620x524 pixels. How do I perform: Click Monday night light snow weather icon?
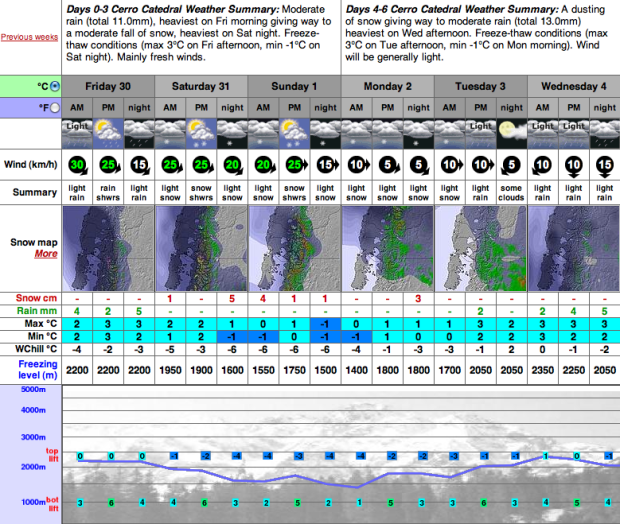[x=418, y=134]
